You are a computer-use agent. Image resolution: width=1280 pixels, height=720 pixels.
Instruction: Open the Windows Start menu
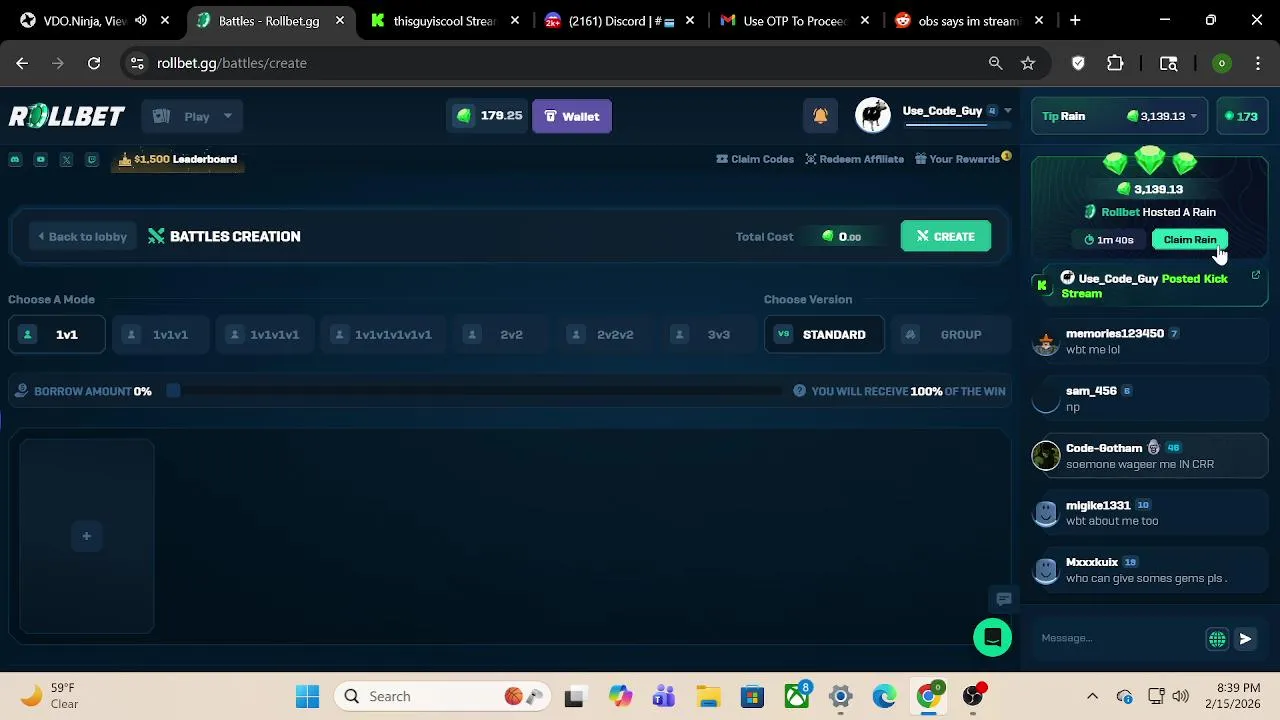click(x=307, y=696)
